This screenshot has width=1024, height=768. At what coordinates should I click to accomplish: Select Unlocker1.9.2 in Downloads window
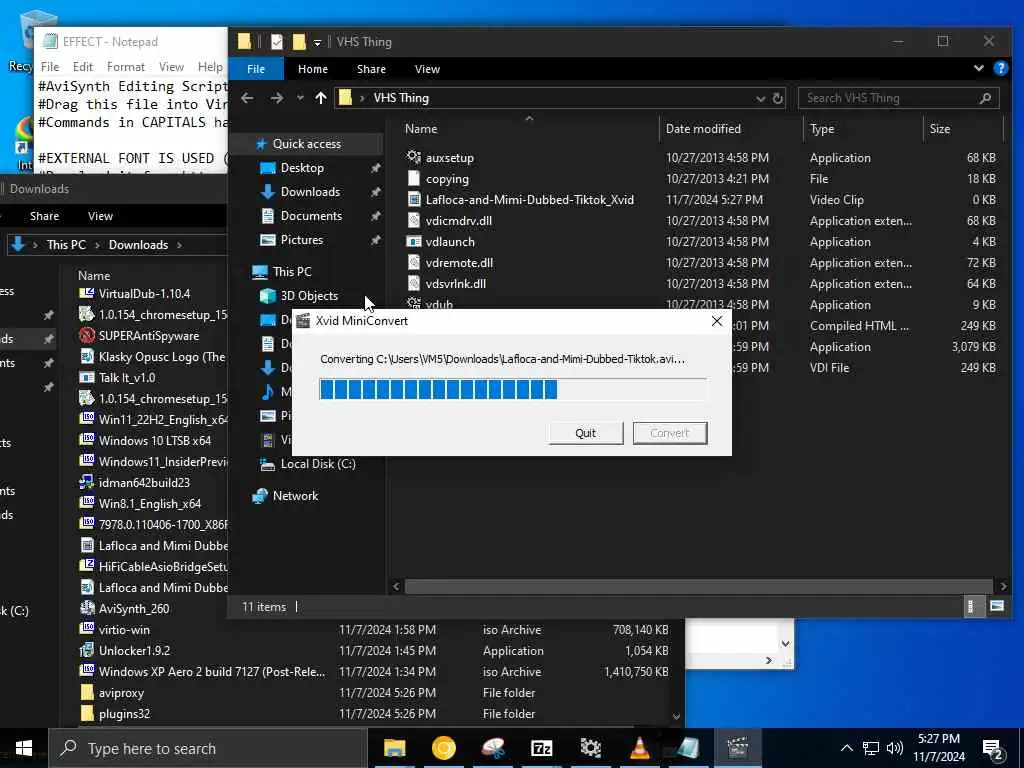(135, 650)
